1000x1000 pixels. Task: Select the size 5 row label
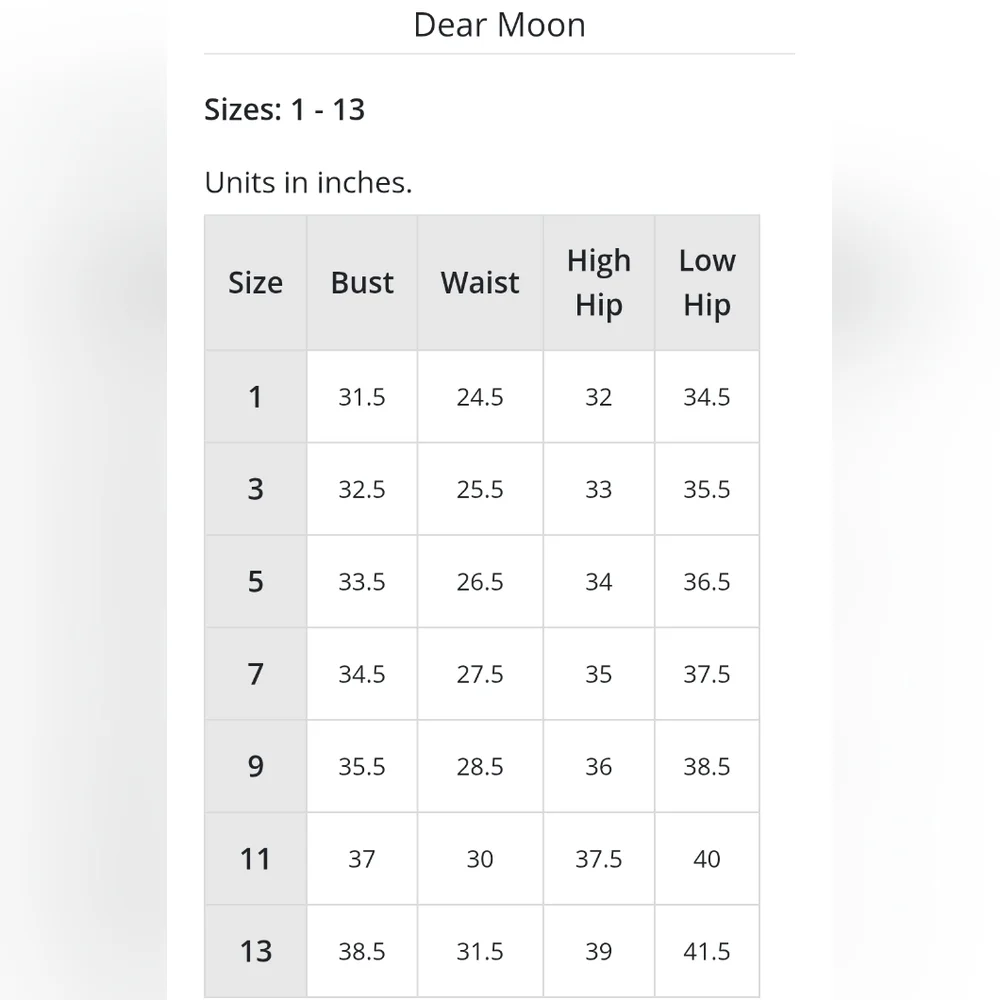tap(256, 582)
